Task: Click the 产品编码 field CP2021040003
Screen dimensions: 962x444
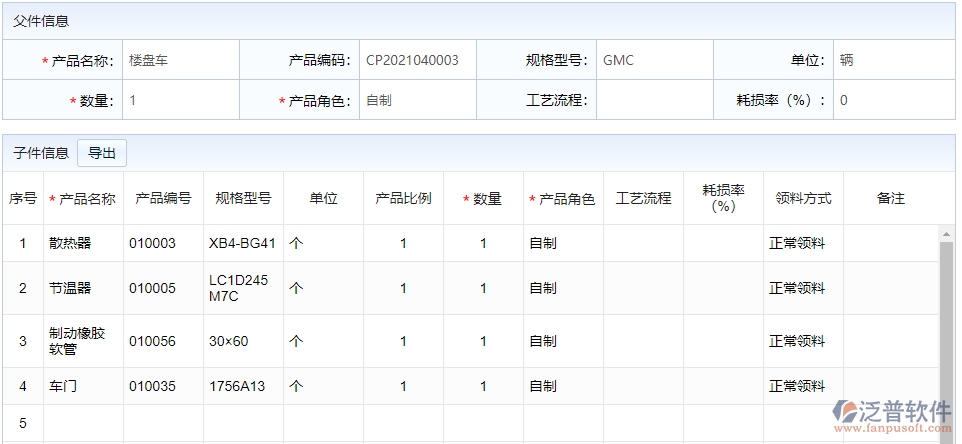Action: (417, 60)
